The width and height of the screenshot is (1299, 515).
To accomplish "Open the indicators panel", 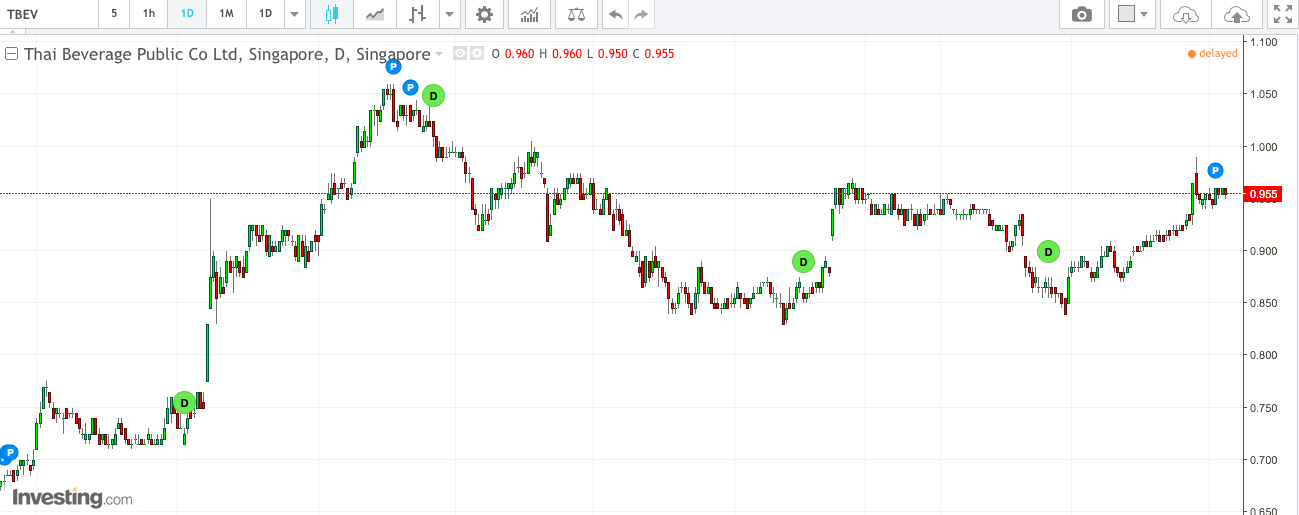I will tap(530, 14).
